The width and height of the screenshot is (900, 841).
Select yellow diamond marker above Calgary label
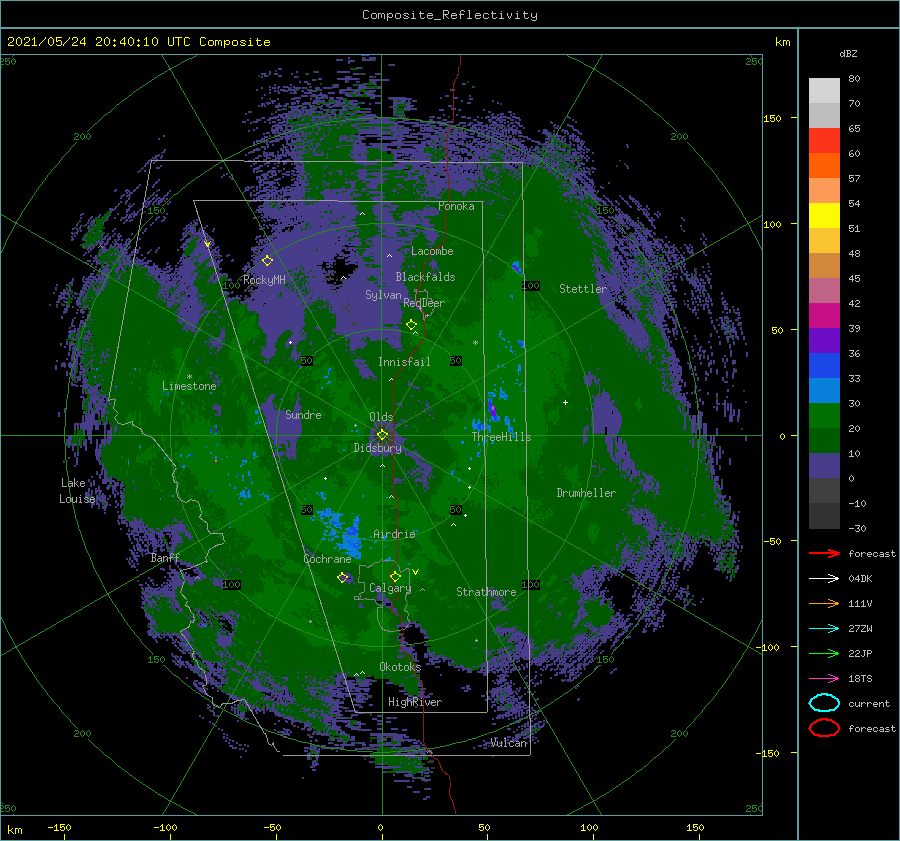[x=395, y=576]
